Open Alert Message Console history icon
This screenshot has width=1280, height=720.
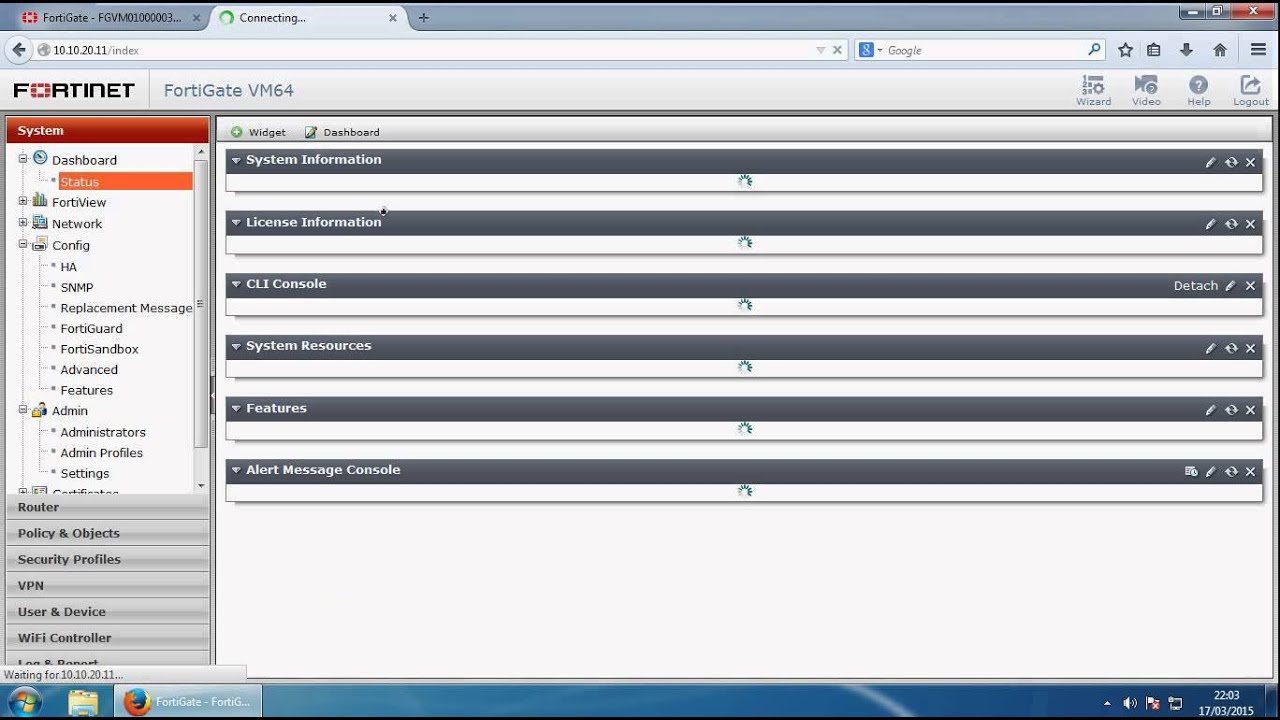tap(1191, 472)
